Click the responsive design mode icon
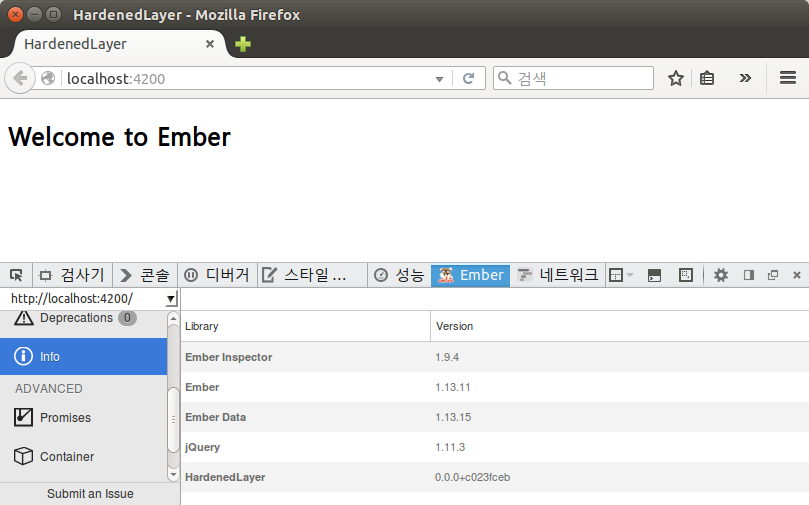The image size is (809, 505). tap(685, 275)
